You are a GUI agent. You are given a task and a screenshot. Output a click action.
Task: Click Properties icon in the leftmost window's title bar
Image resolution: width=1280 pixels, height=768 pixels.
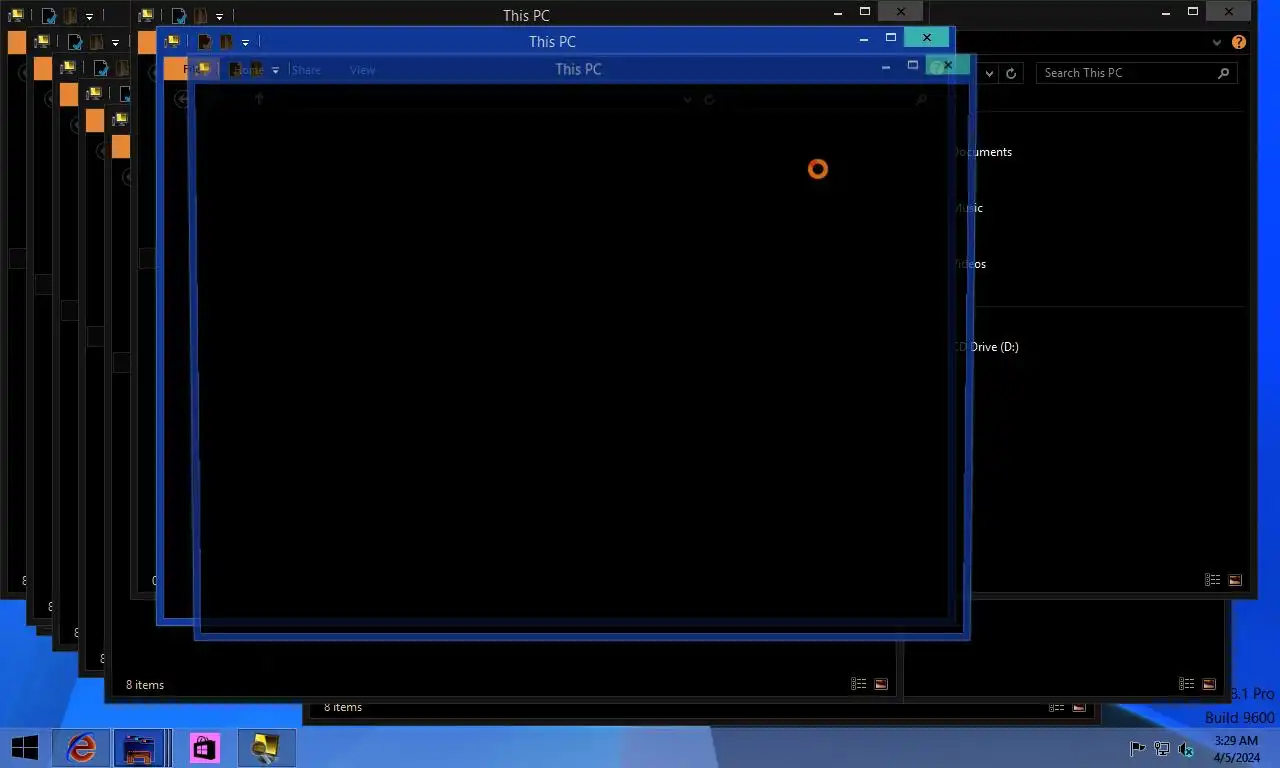[48, 16]
